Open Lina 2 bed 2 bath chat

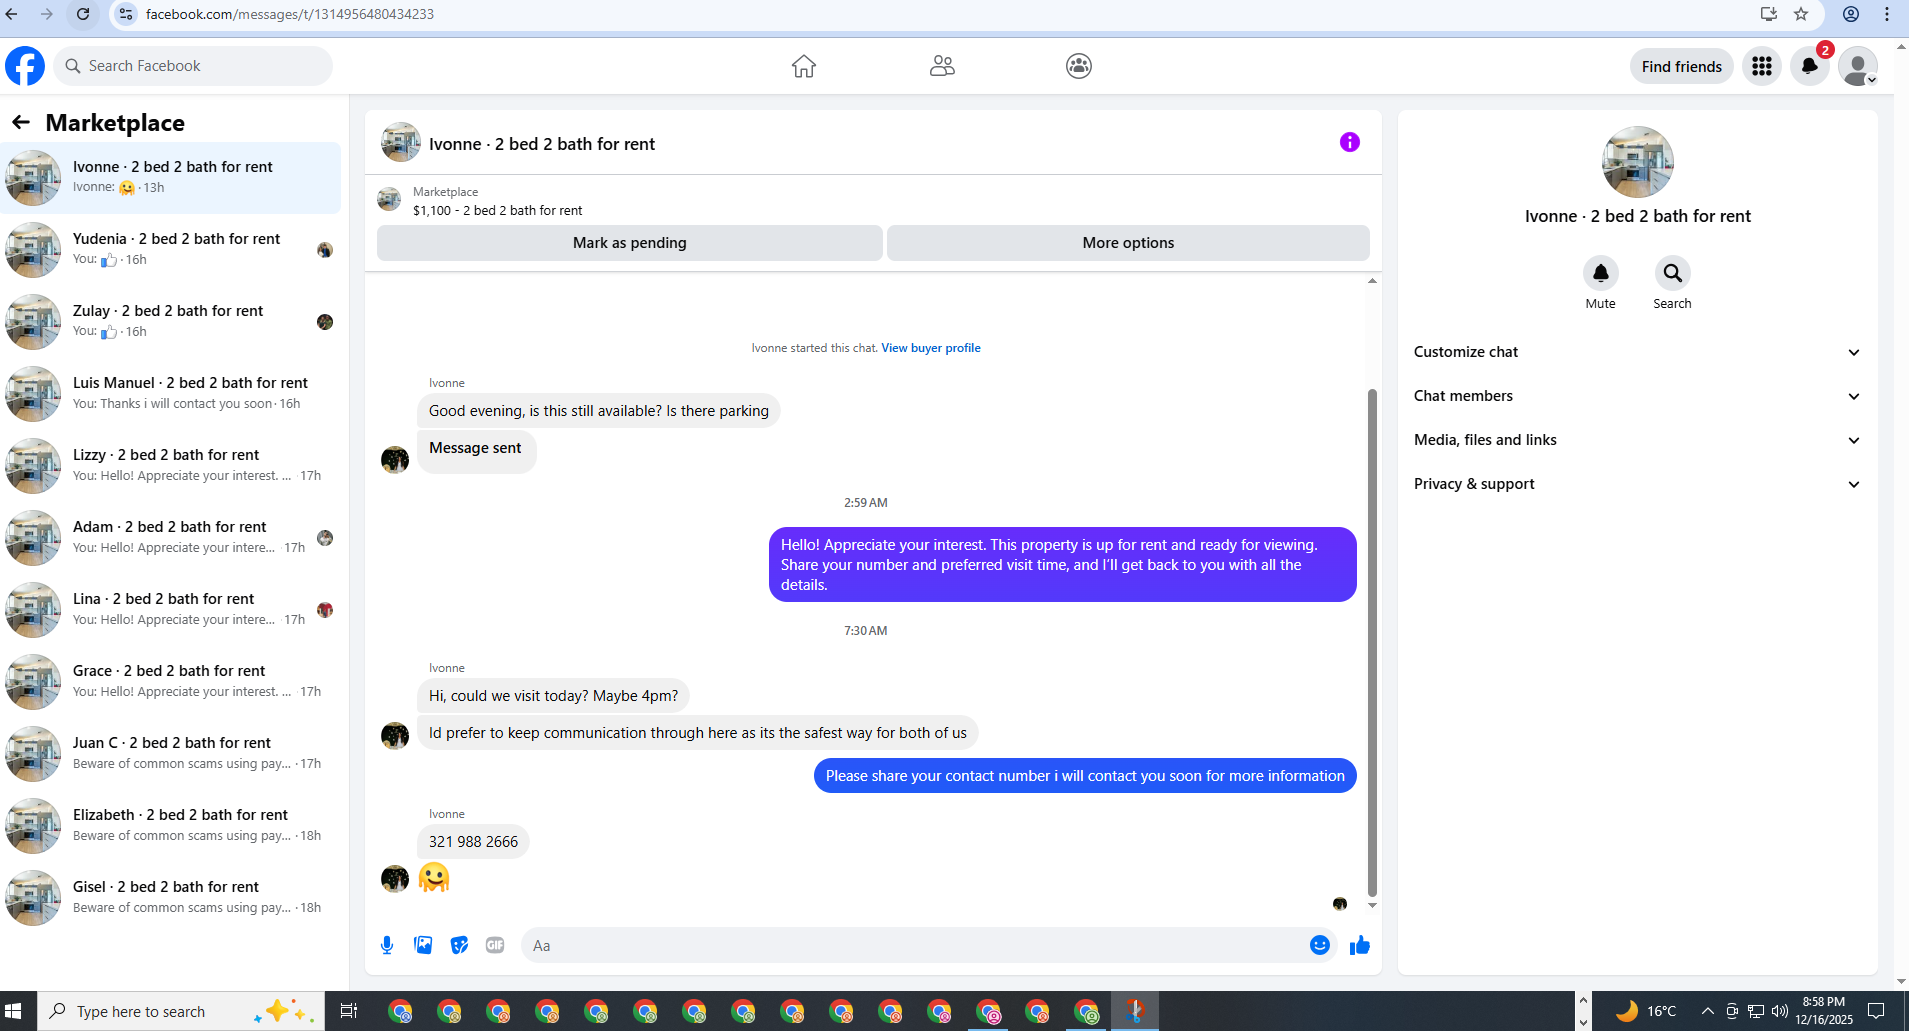coord(170,610)
